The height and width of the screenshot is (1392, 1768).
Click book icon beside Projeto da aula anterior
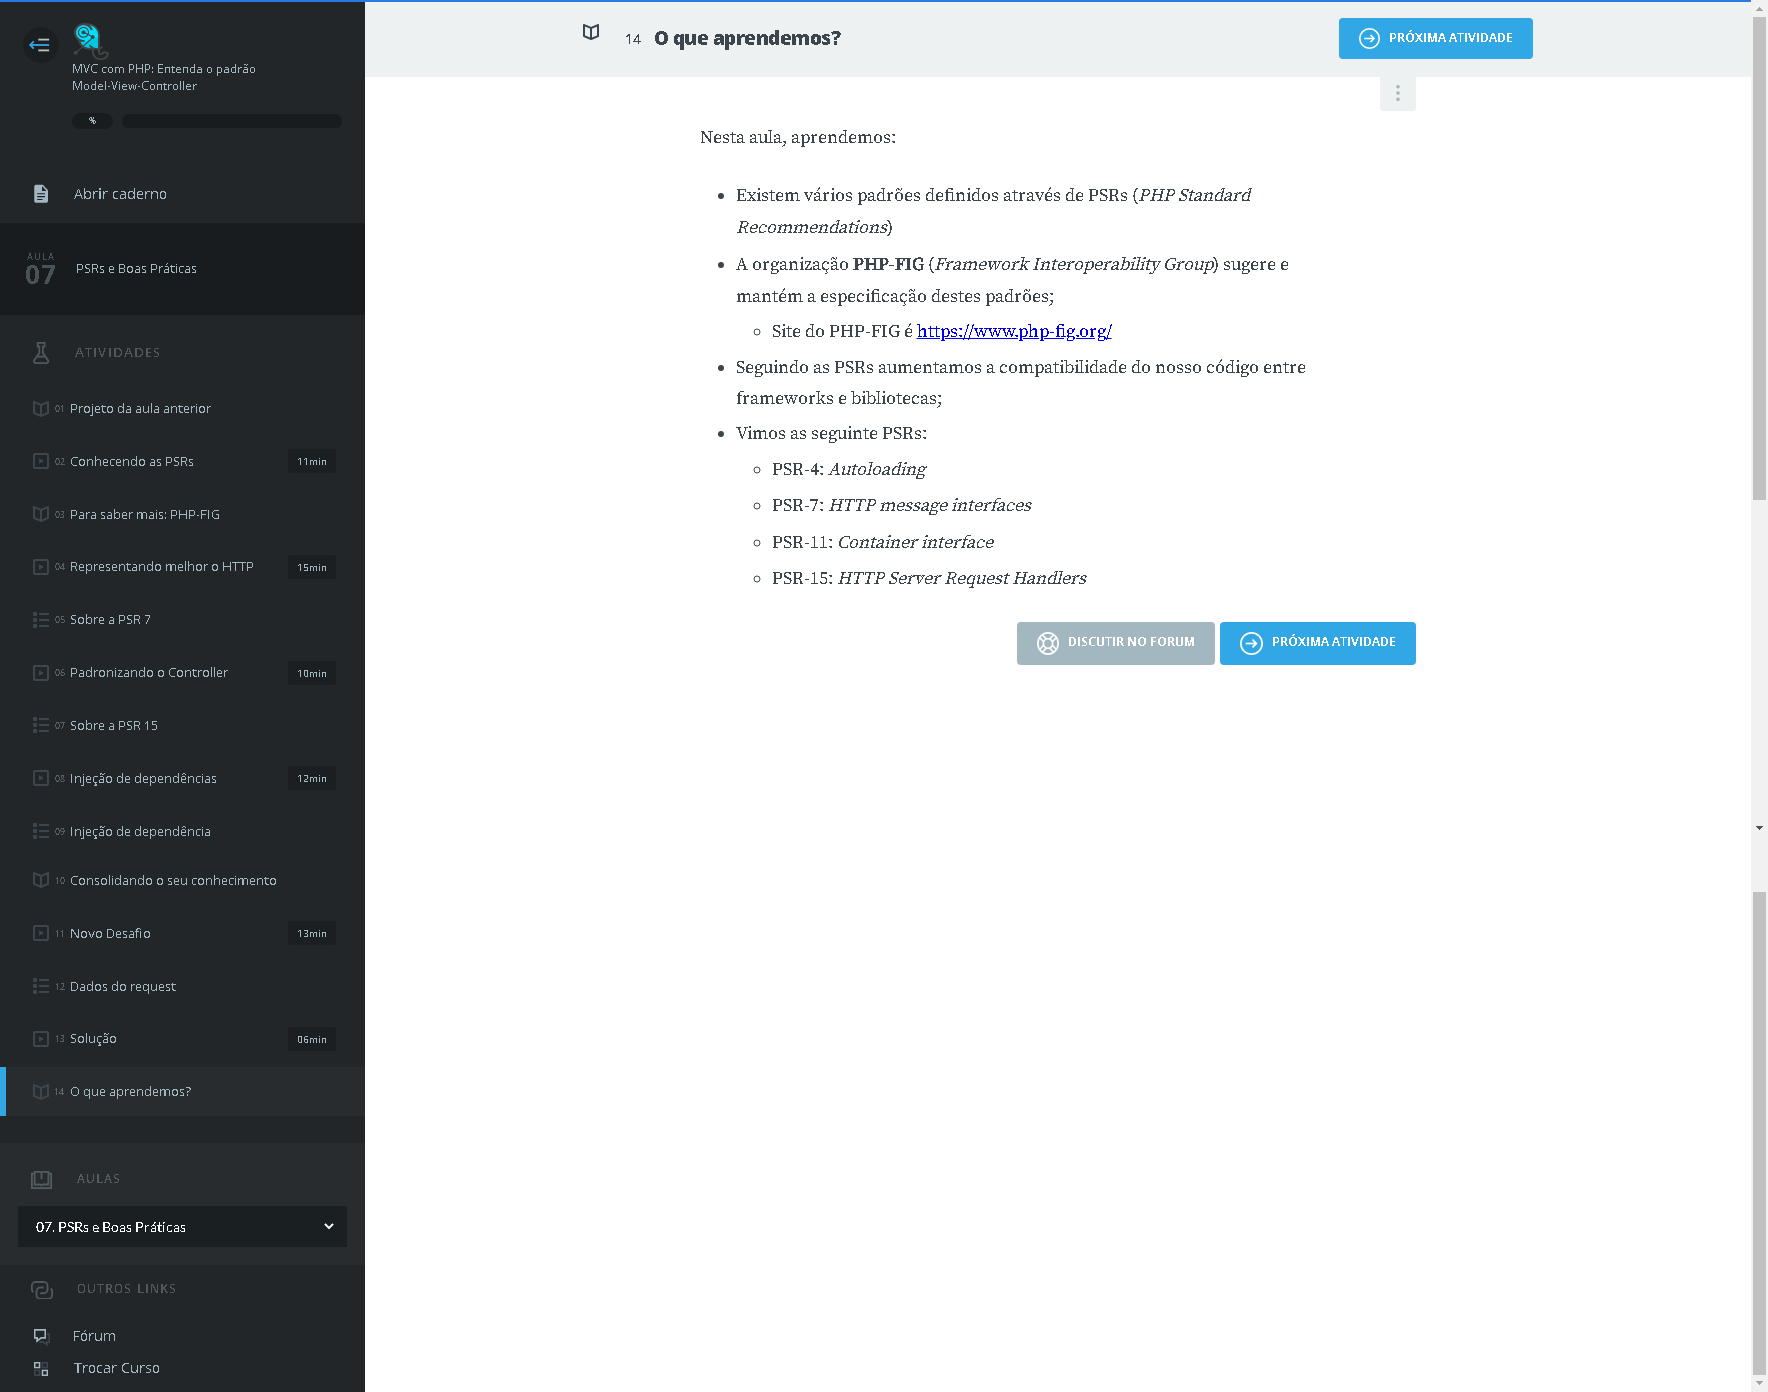coord(41,409)
